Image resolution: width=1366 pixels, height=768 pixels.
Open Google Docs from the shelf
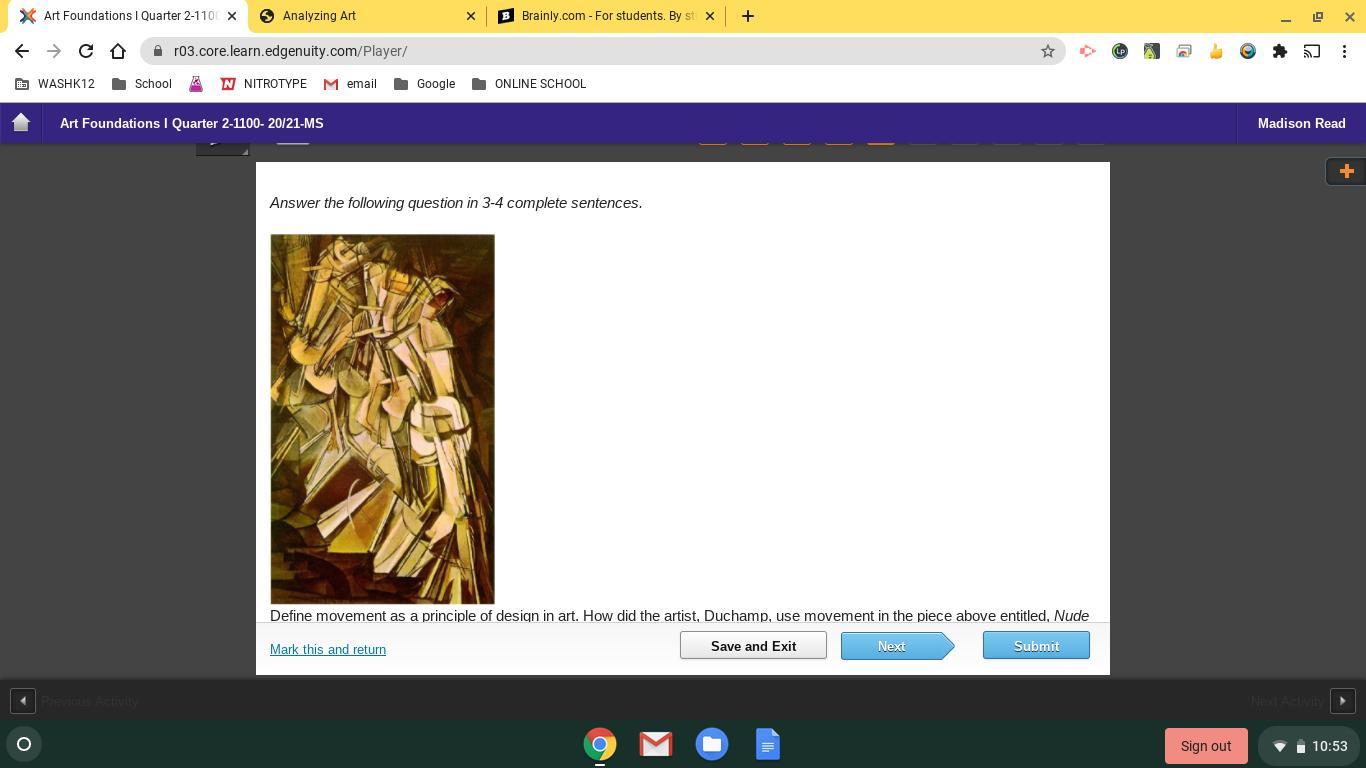coord(768,744)
